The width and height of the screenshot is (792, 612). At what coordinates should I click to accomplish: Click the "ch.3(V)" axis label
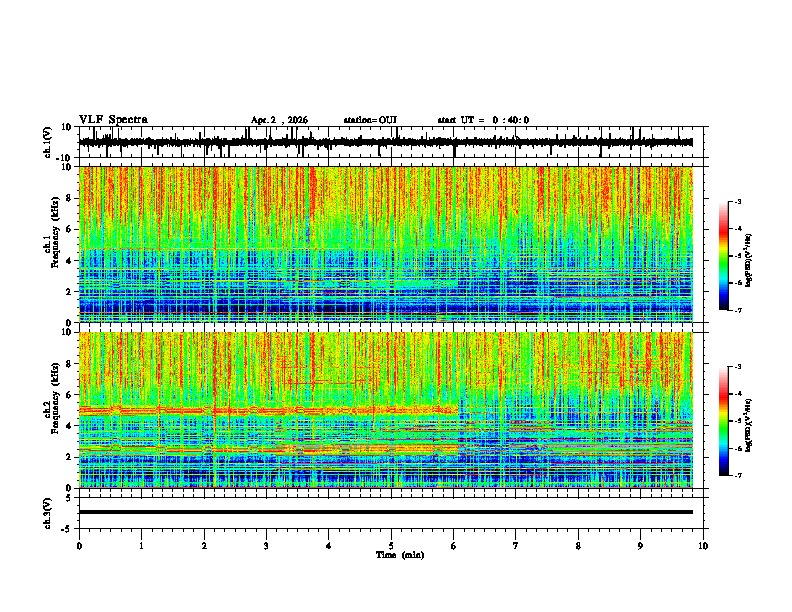(48, 513)
